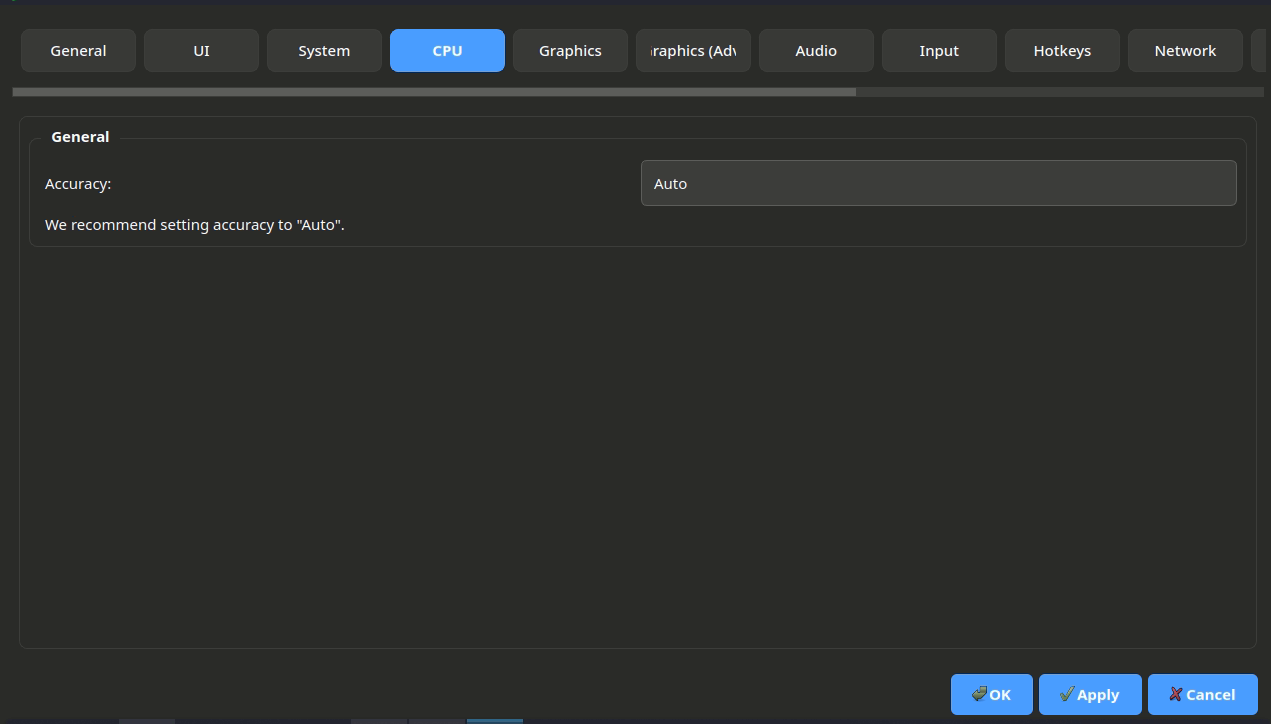The width and height of the screenshot is (1271, 724).
Task: Open the Accuracy dropdown set to Auto
Action: pos(938,183)
